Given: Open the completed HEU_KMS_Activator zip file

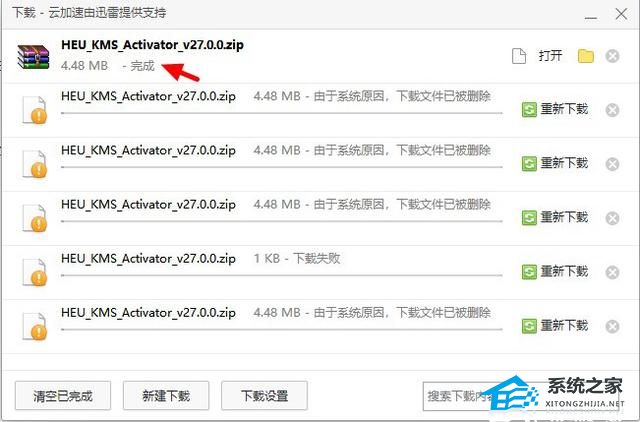Looking at the screenshot, I should coord(550,56).
